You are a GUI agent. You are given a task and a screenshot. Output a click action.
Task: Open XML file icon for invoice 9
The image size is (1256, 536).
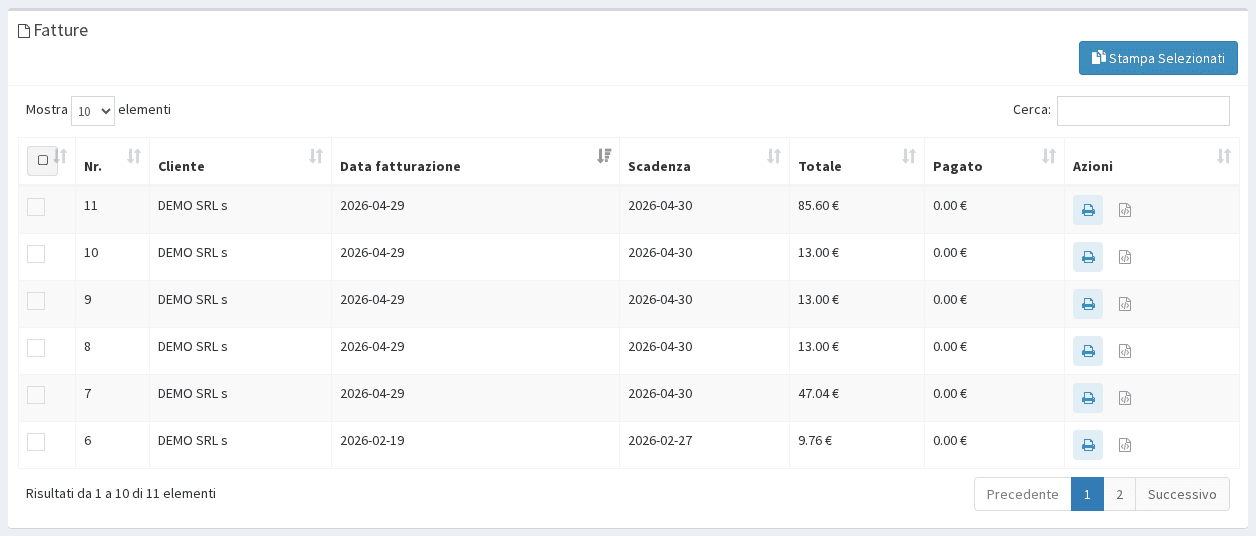(x=1125, y=304)
